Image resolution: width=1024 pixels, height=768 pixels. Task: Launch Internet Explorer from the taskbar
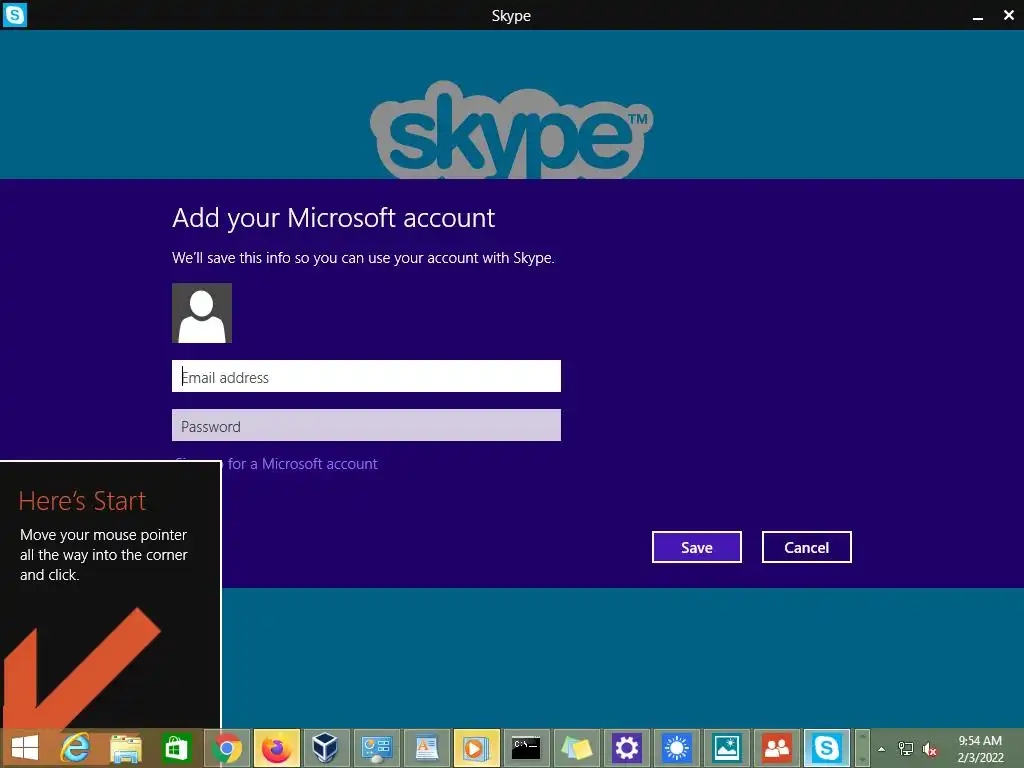[75, 748]
